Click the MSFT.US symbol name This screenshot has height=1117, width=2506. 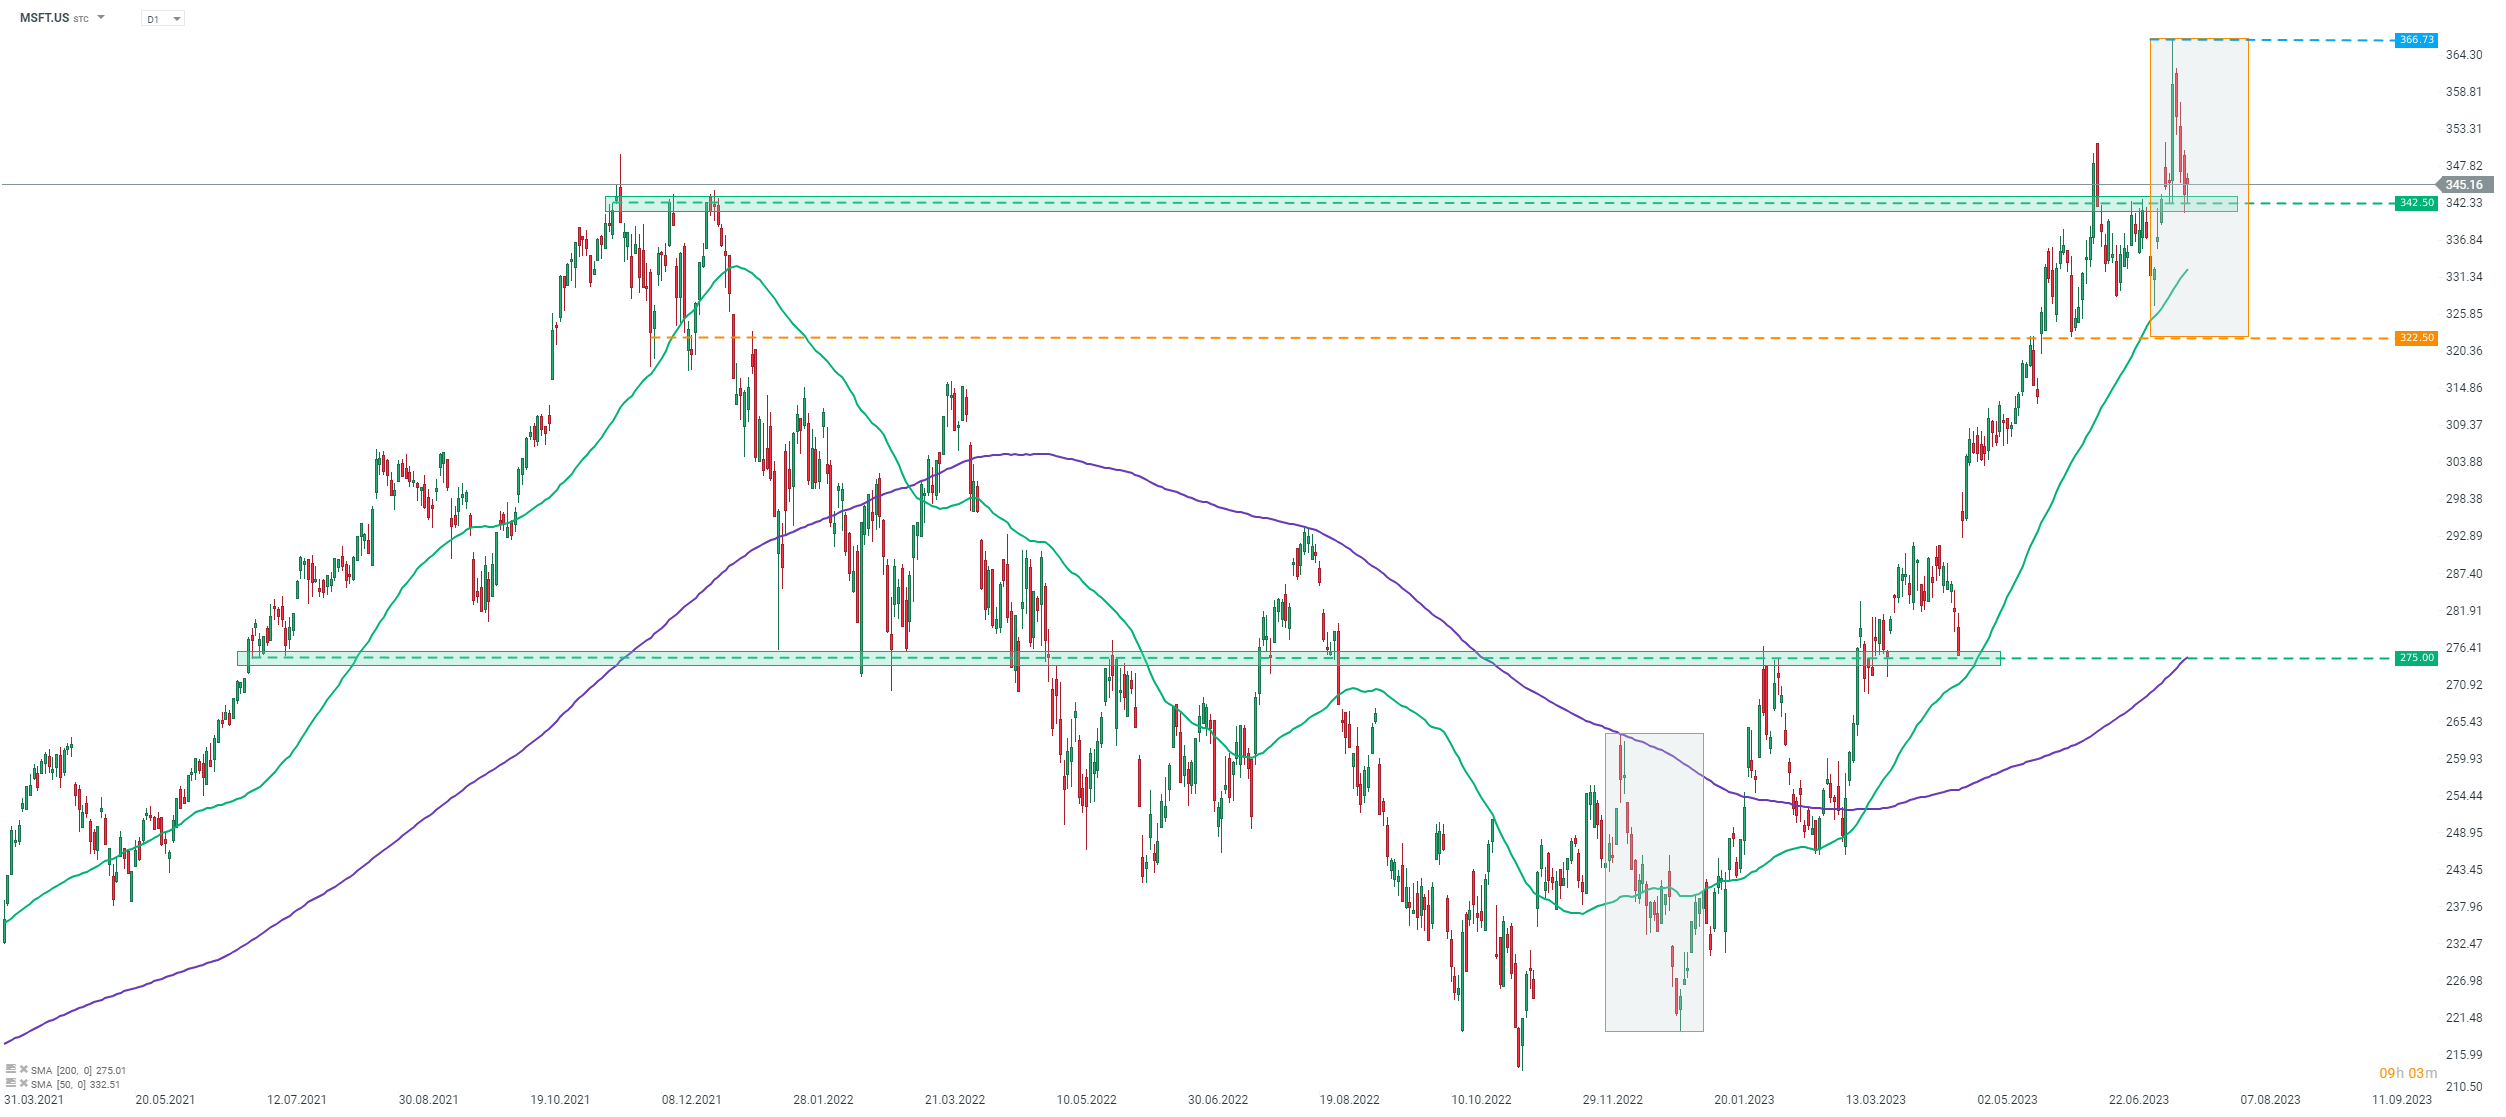45,18
